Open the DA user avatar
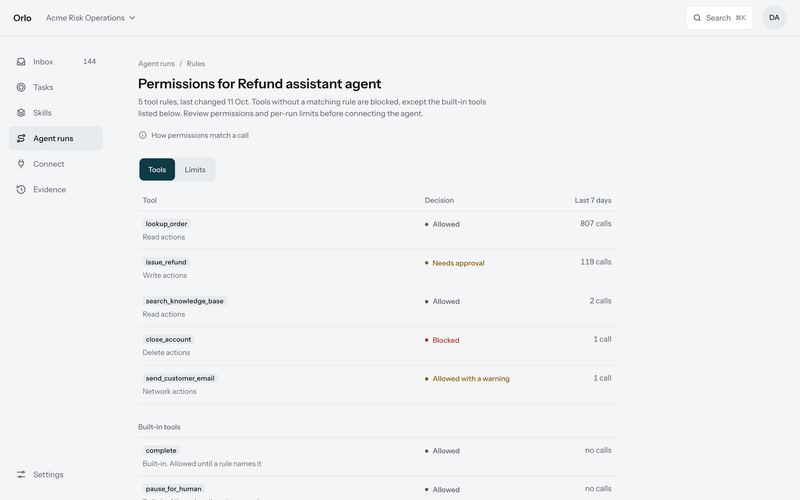 point(774,18)
